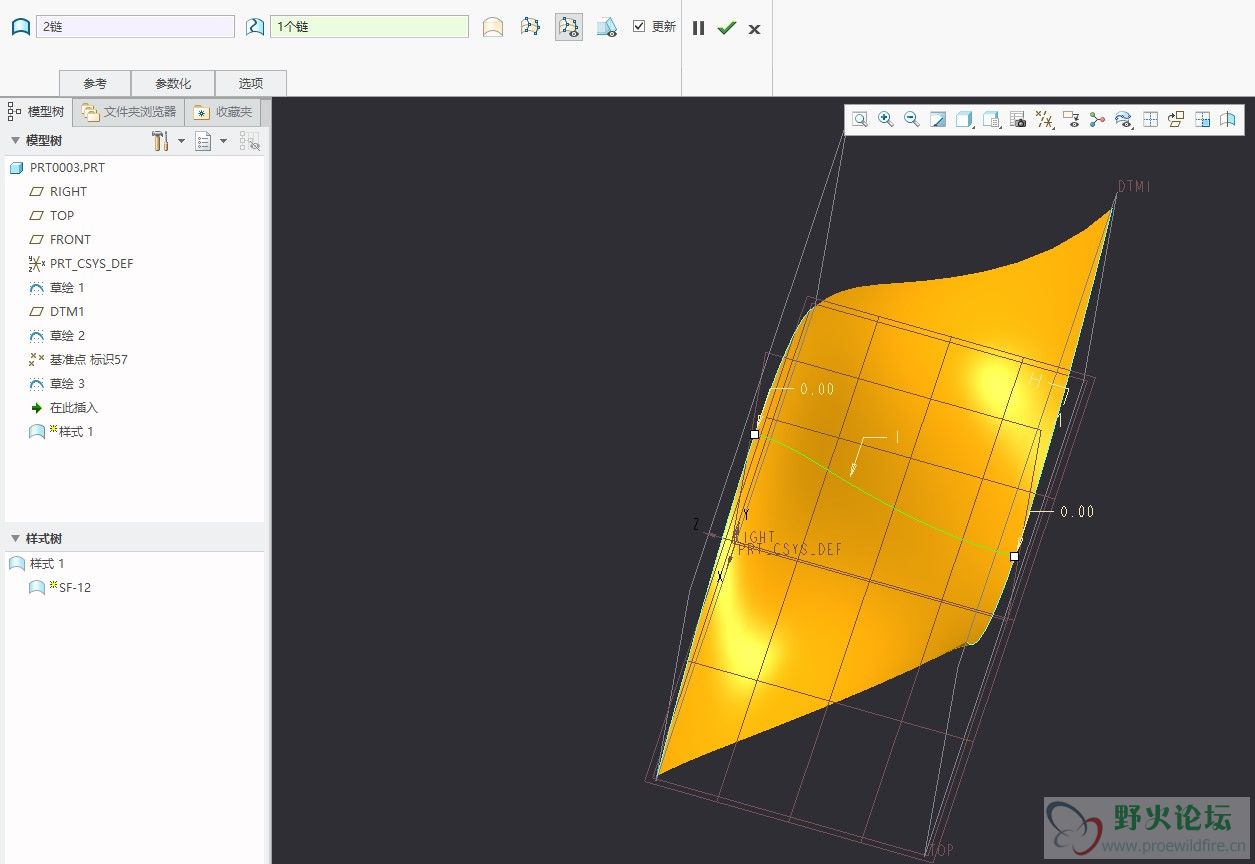Click the internal curve collector icon
The image size is (1255, 864).
255,27
